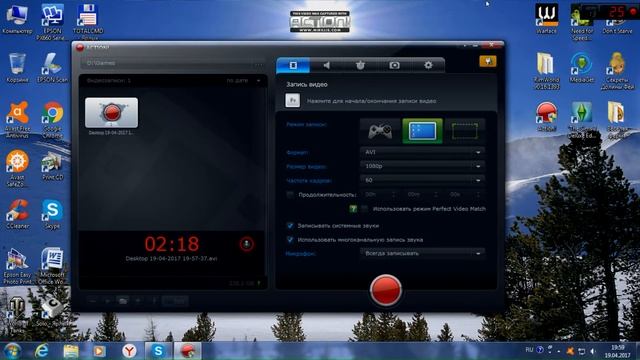Open the EPSON Scan desktop icon

[52, 68]
